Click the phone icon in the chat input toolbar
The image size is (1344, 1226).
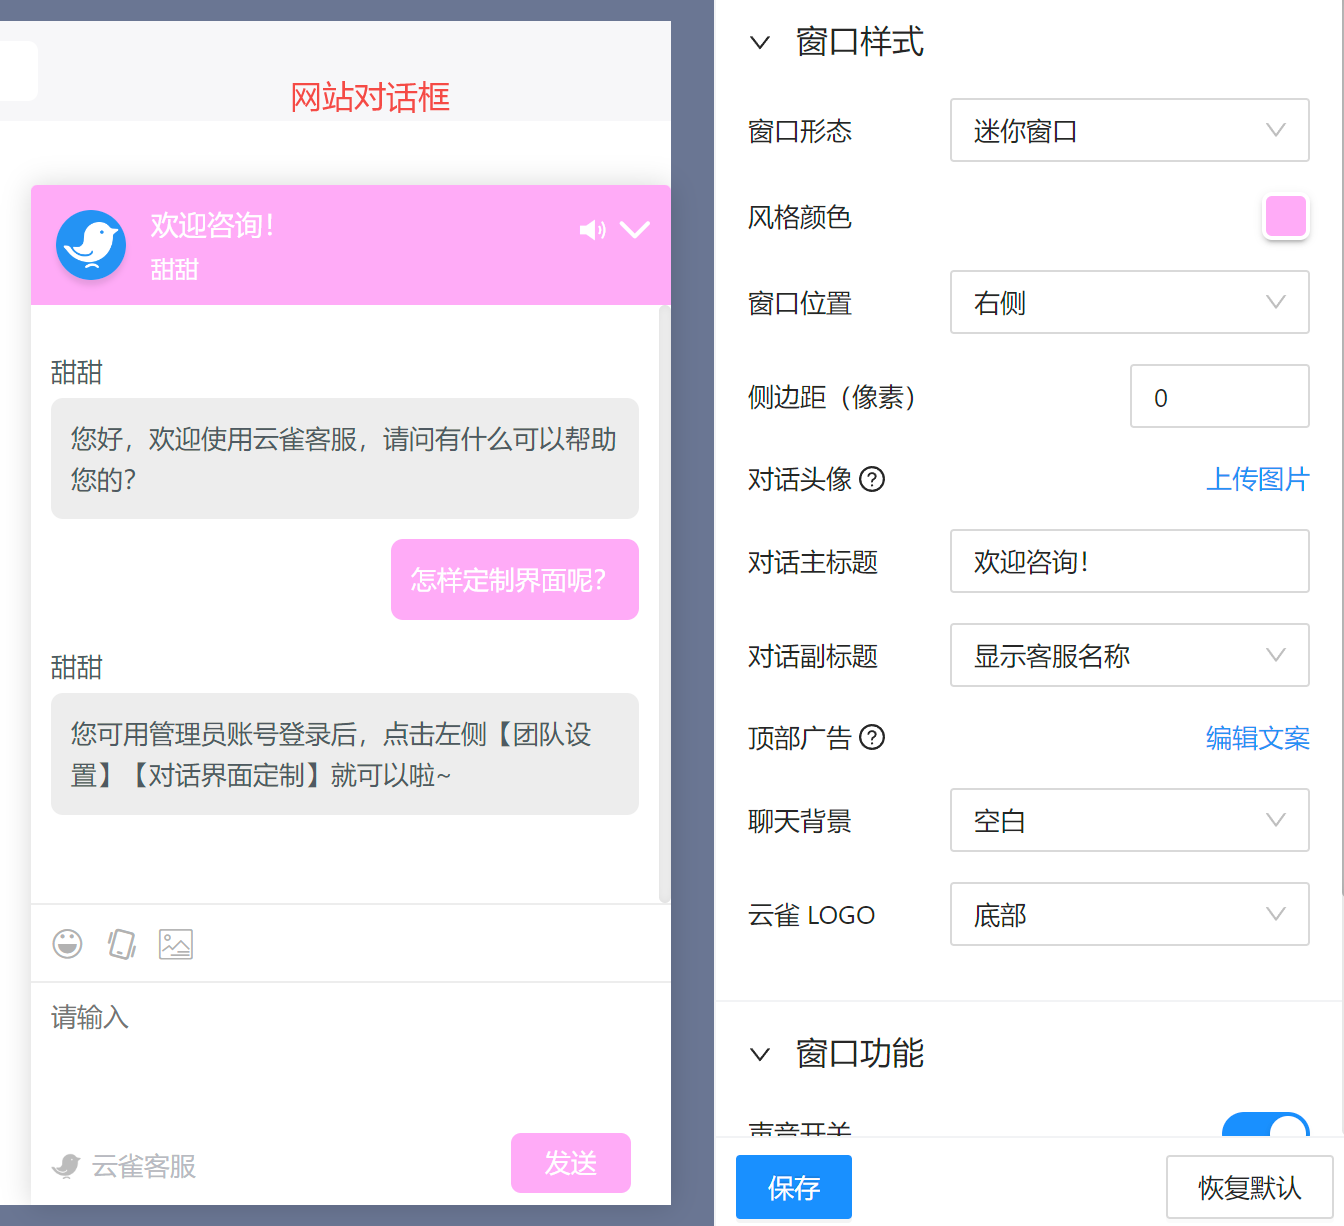pyautogui.click(x=121, y=943)
